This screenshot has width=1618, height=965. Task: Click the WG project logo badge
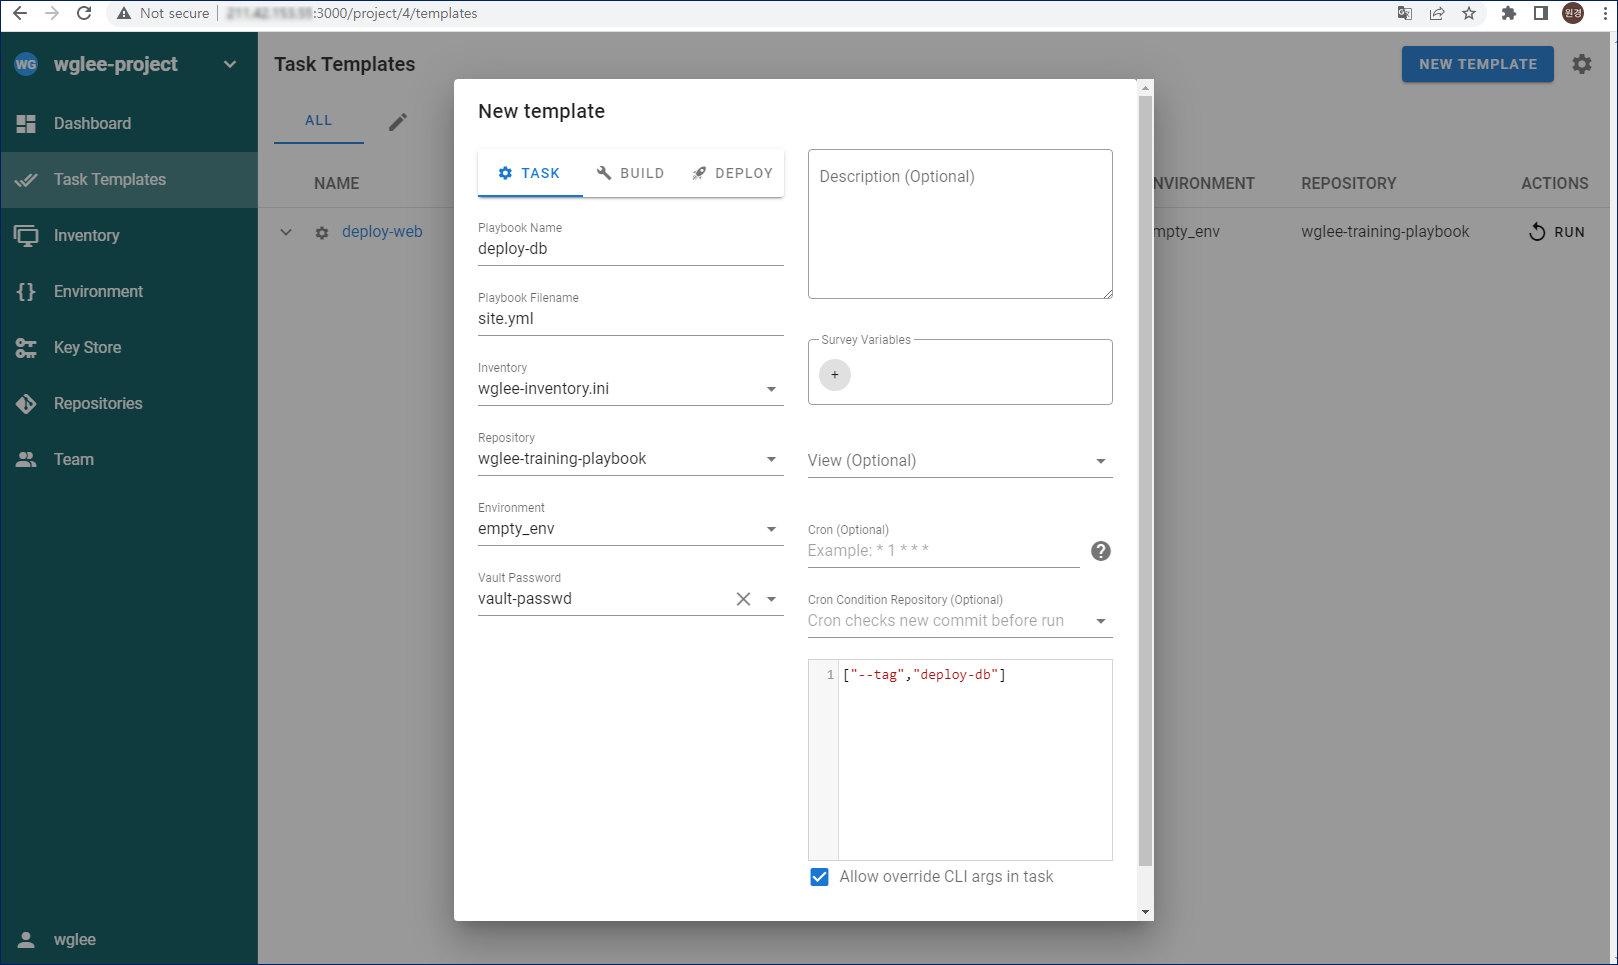pos(26,64)
